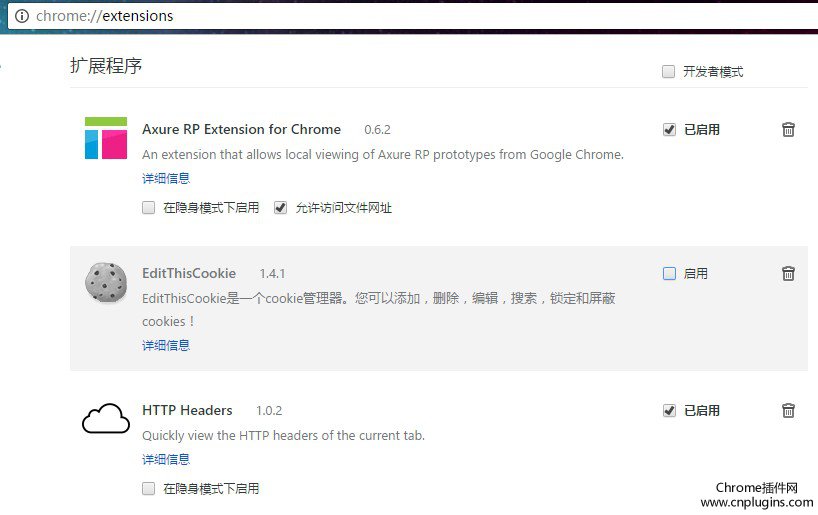Allow Axure RP in incognito mode
This screenshot has height=515, width=818.
[x=149, y=208]
